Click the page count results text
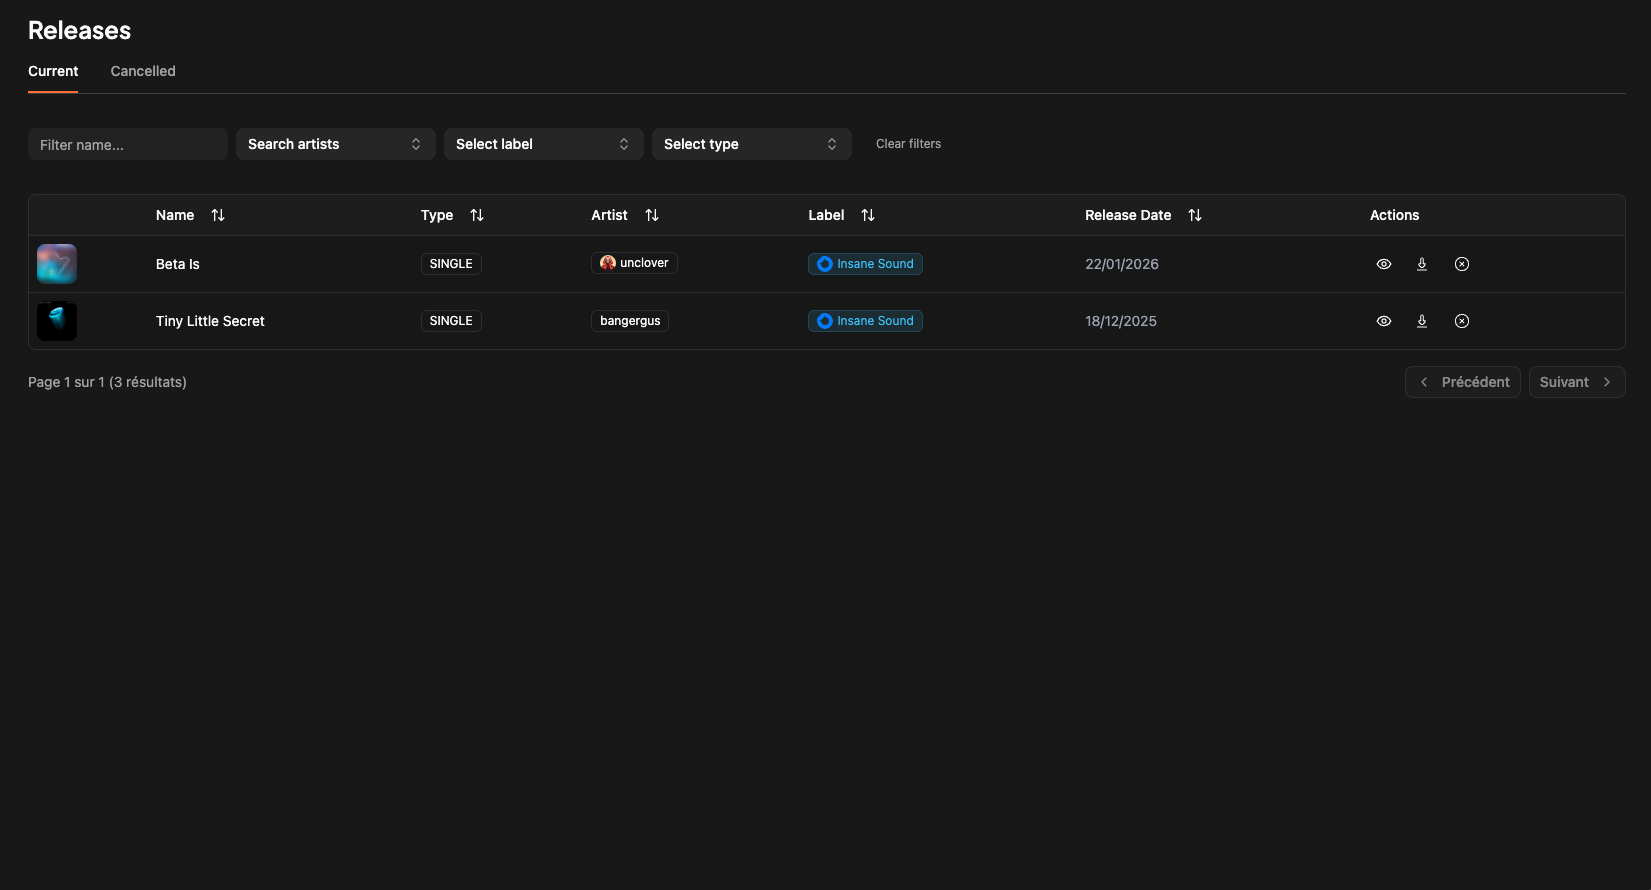 [x=107, y=382]
